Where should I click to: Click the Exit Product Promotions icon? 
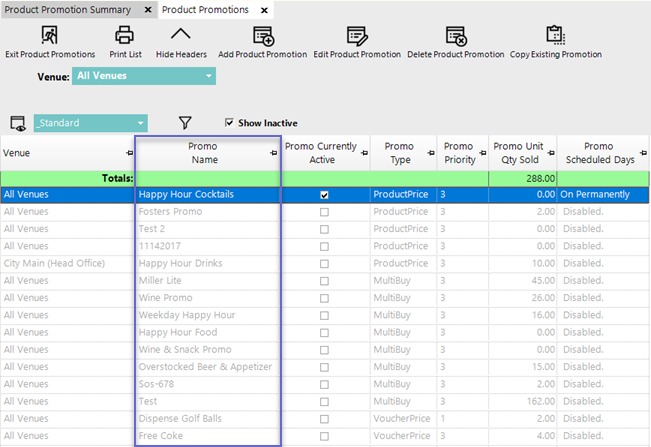tap(50, 36)
